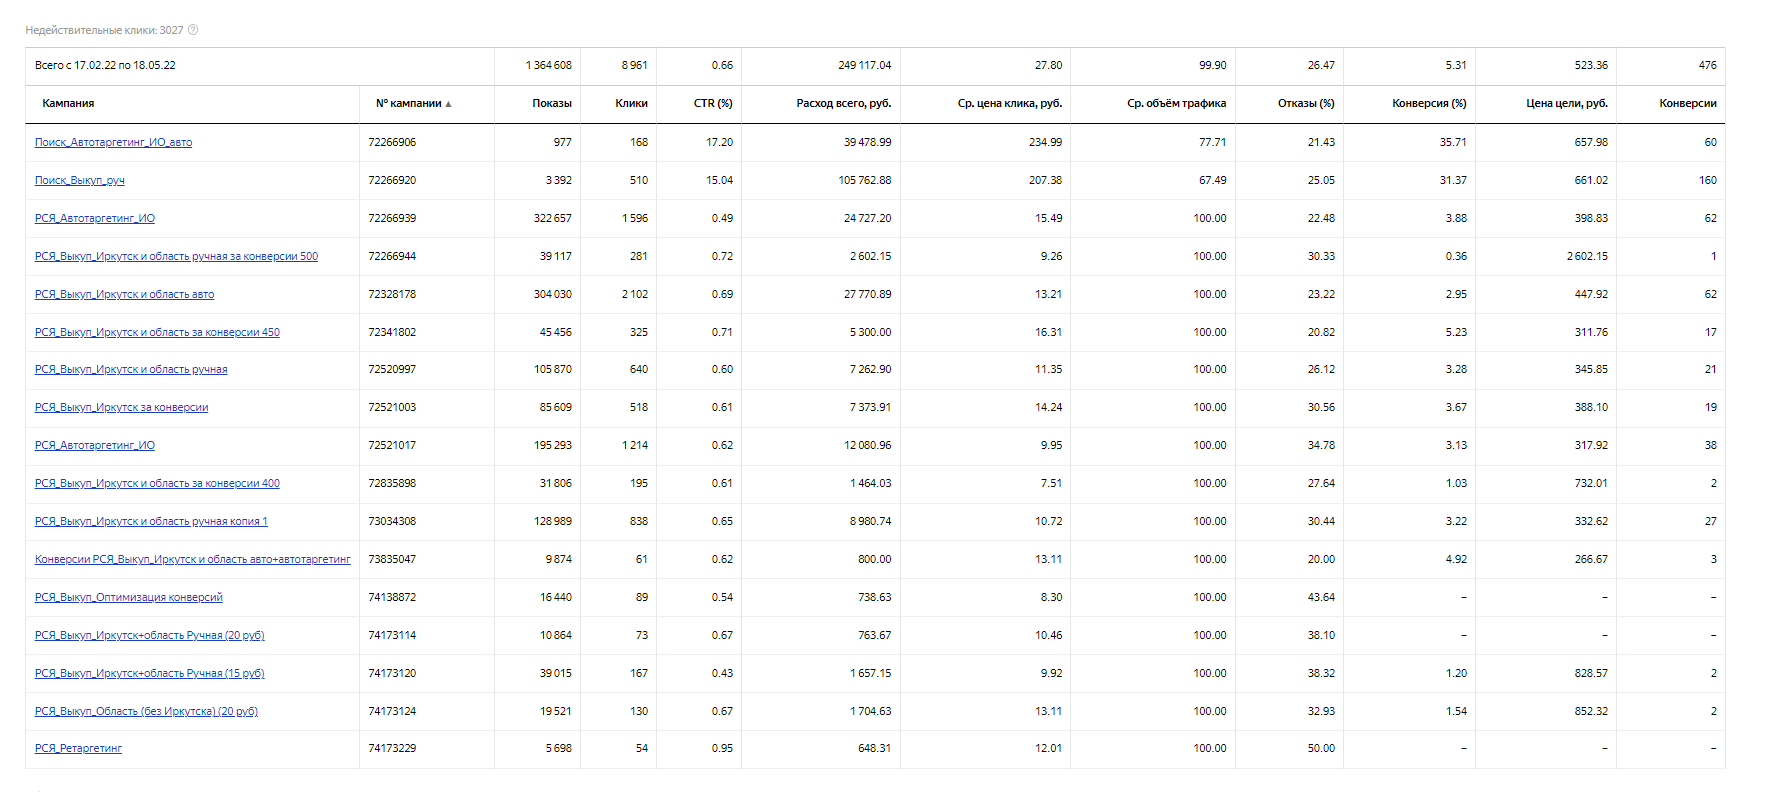This screenshot has width=1787, height=792.
Task: Open the РСЯ_Ретаргетинг campaign link
Action: click(x=78, y=748)
